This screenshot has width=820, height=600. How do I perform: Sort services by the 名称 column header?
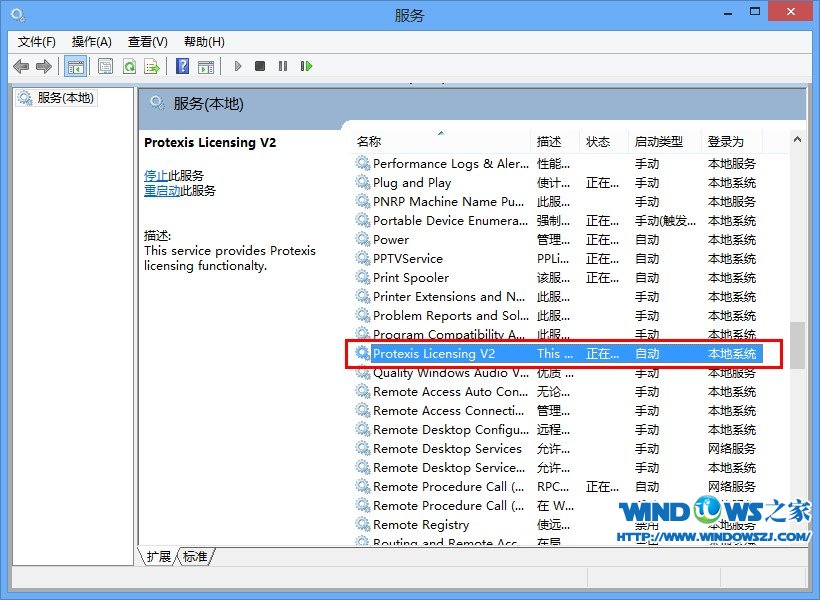(x=369, y=142)
